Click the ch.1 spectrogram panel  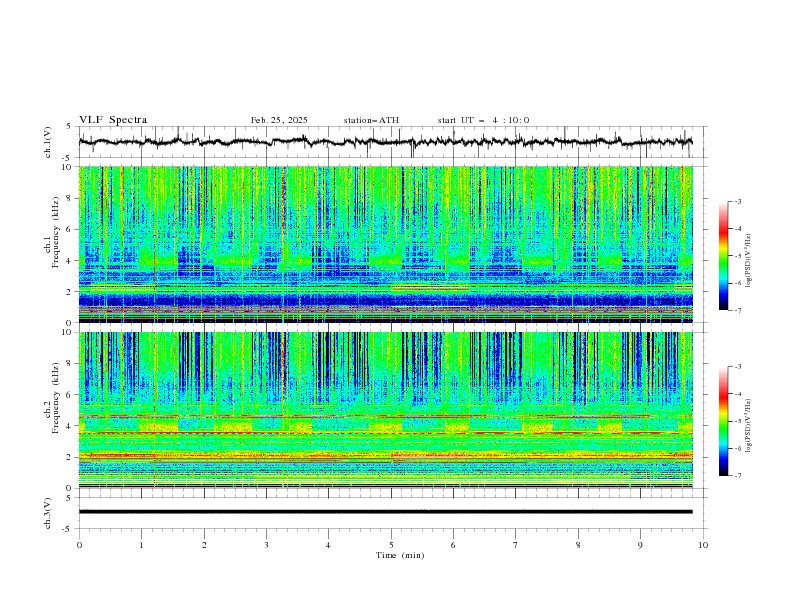coord(386,244)
